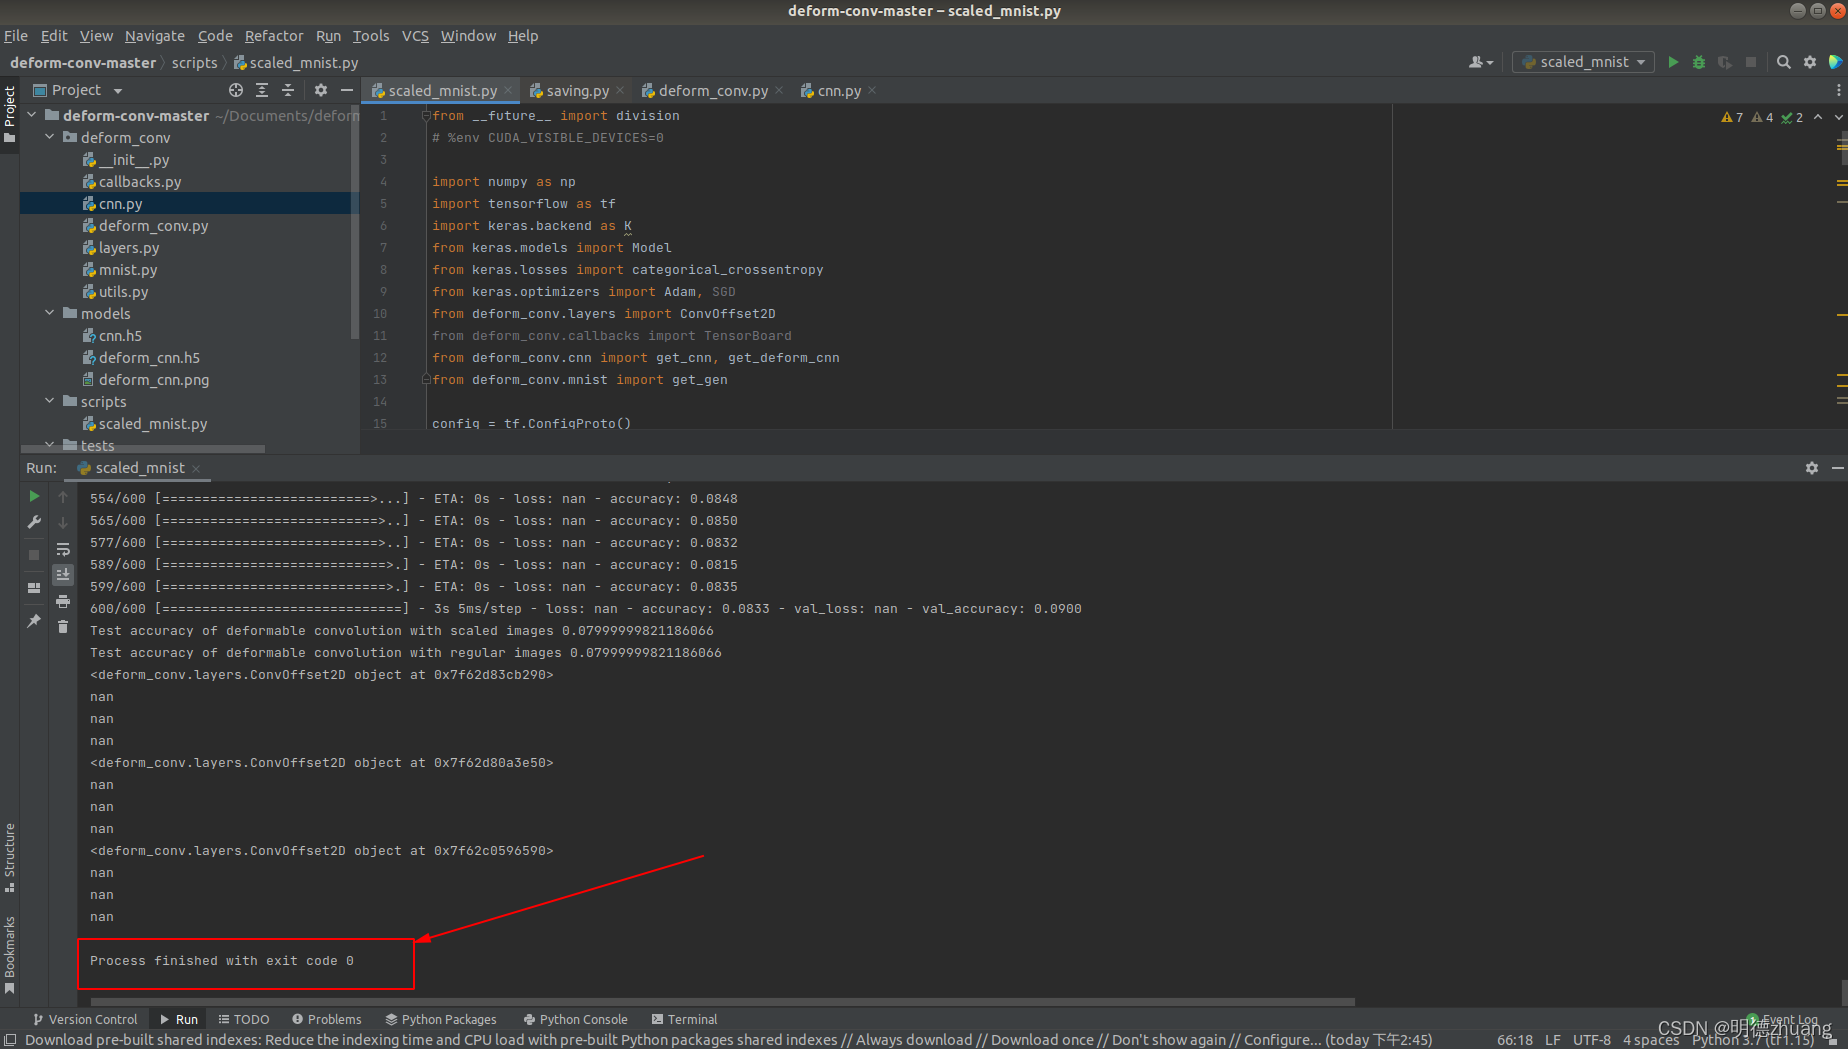Open Run panel settings gear

1812,468
